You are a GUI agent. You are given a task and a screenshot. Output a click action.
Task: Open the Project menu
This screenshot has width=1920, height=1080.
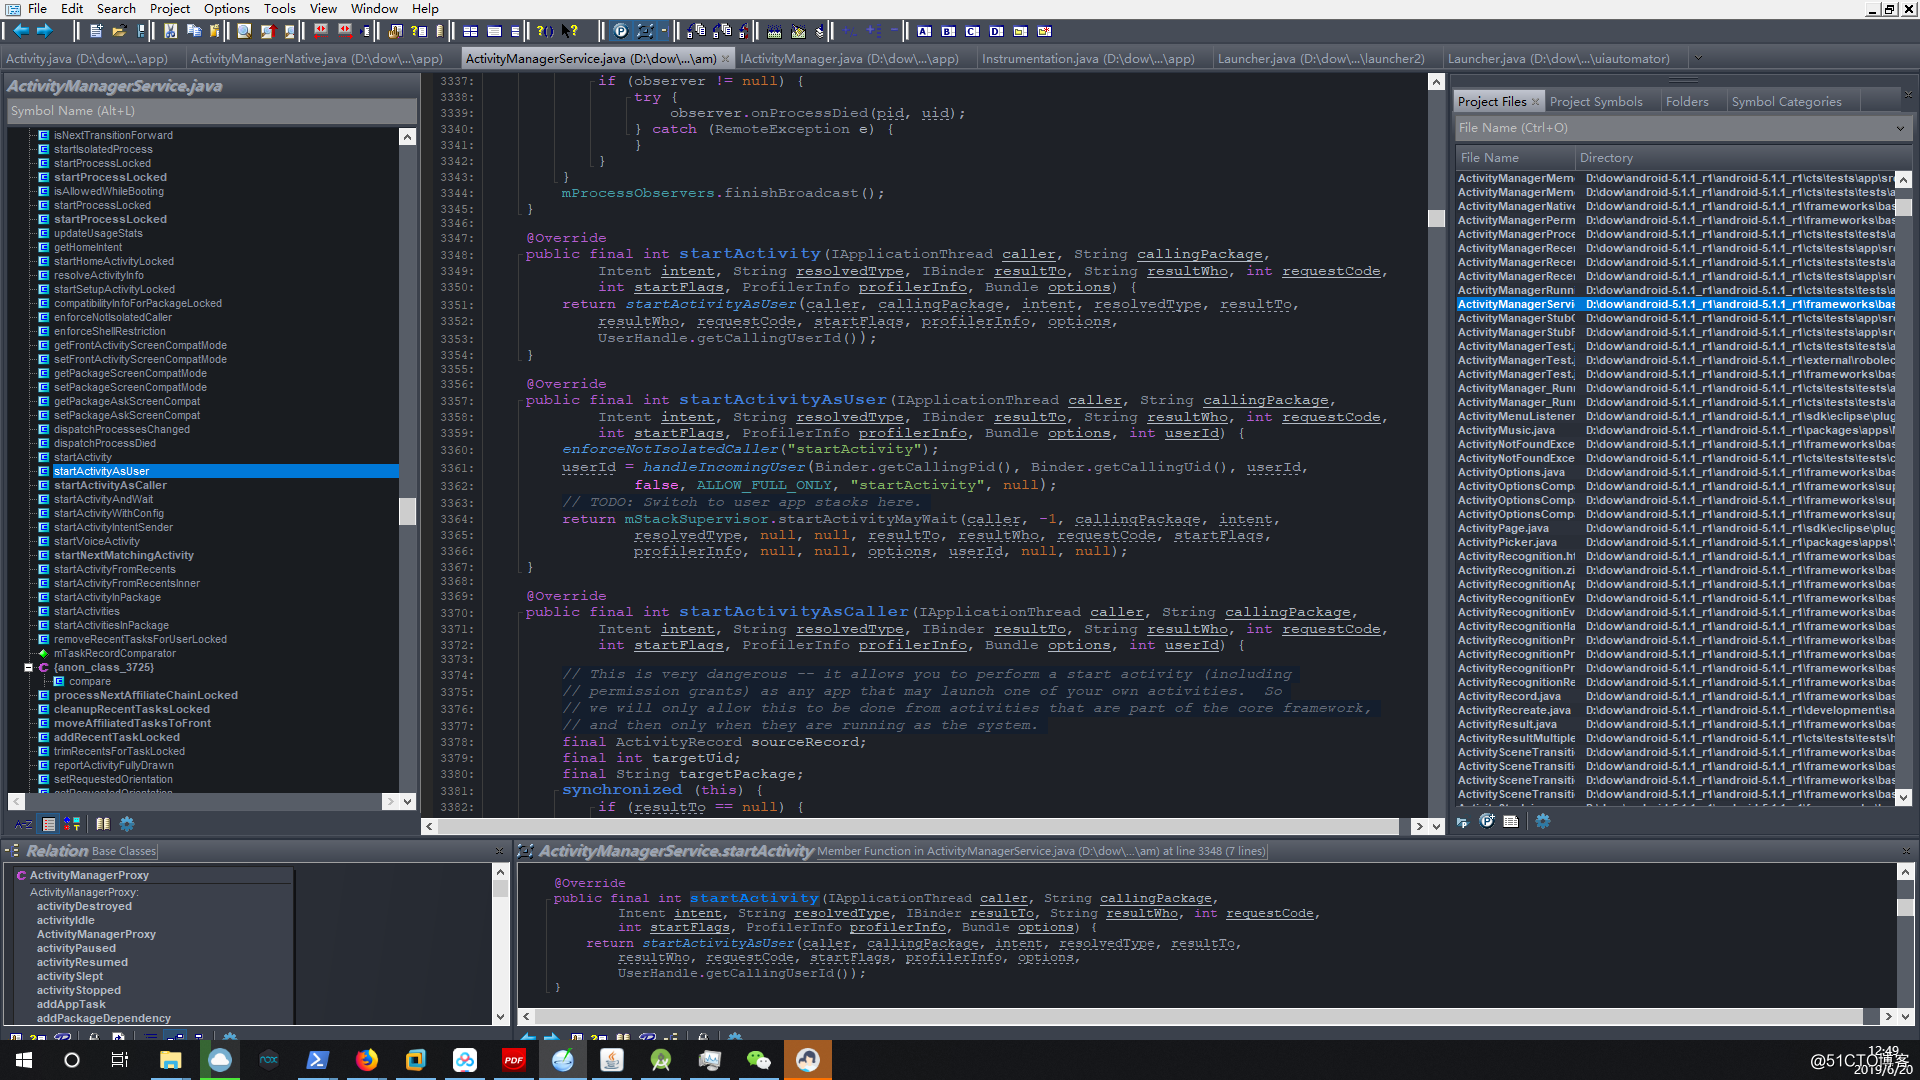point(170,8)
